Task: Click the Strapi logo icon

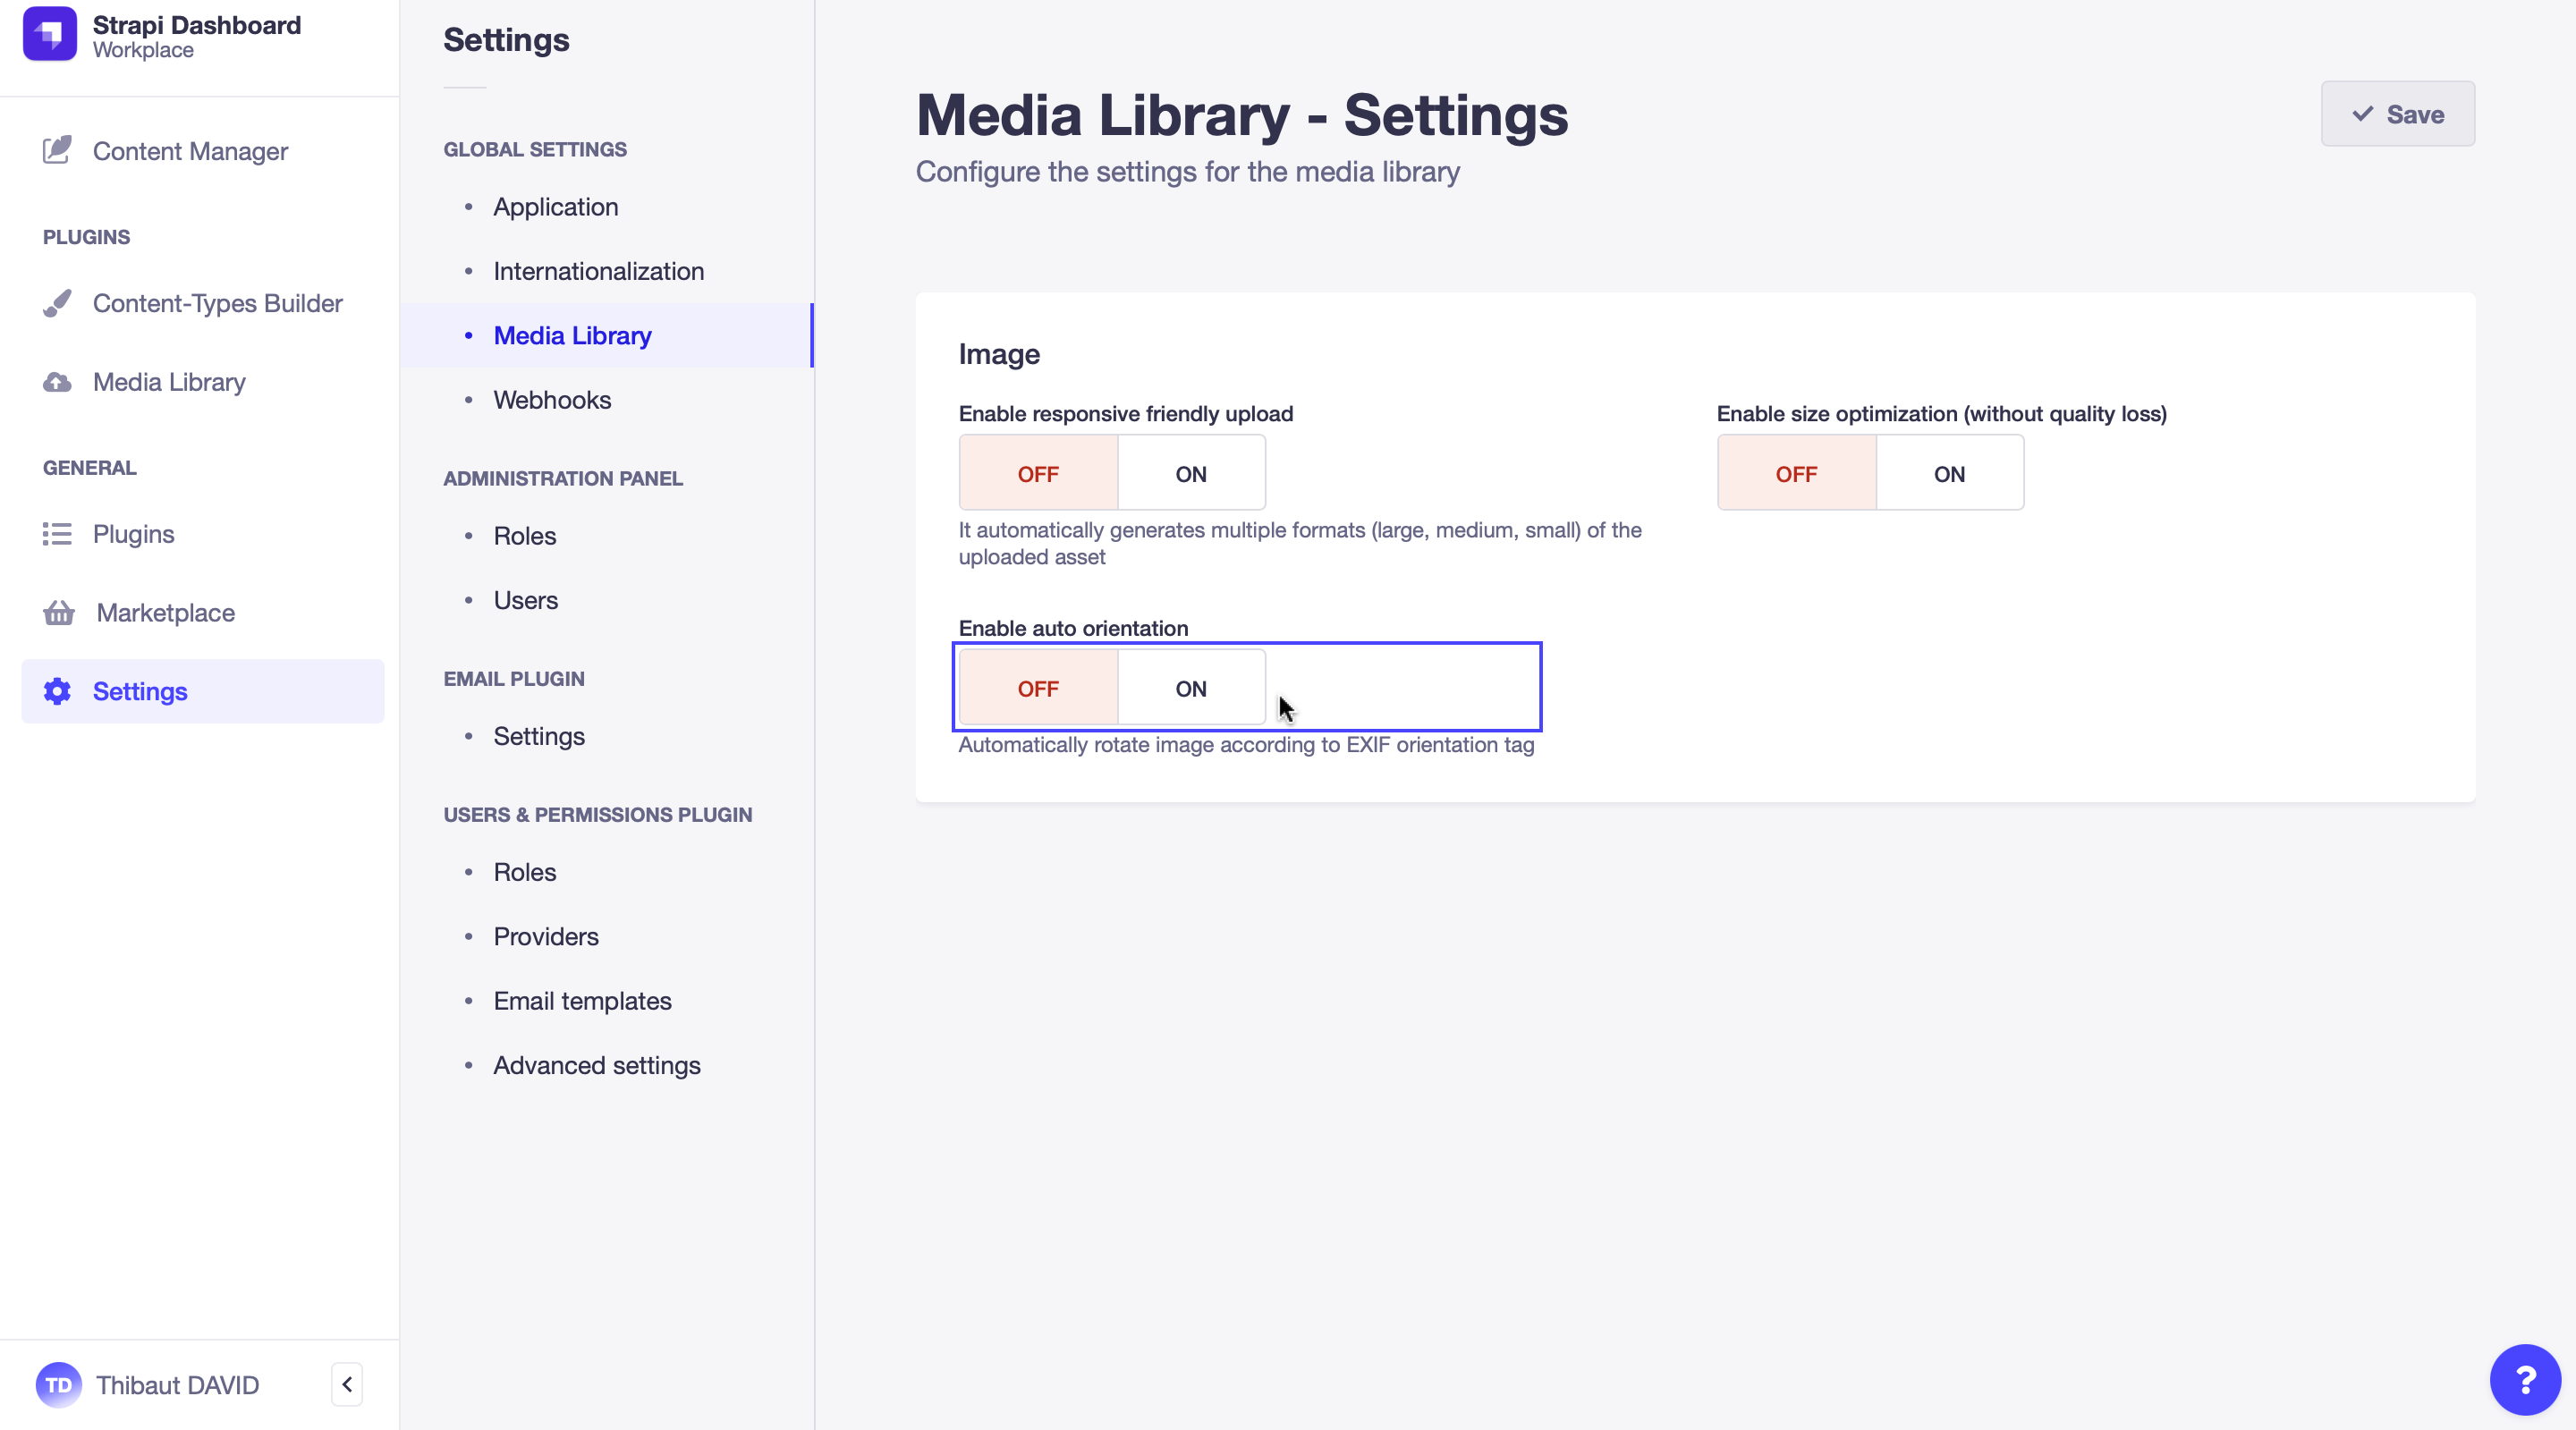Action: pyautogui.click(x=49, y=35)
